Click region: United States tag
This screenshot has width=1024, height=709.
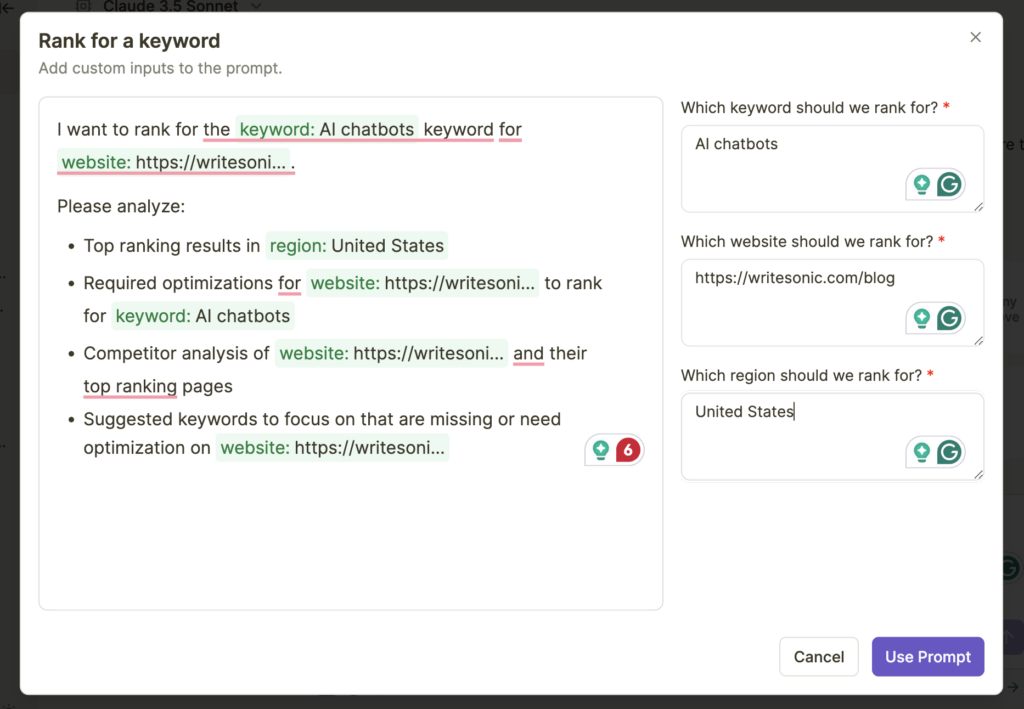tap(357, 245)
